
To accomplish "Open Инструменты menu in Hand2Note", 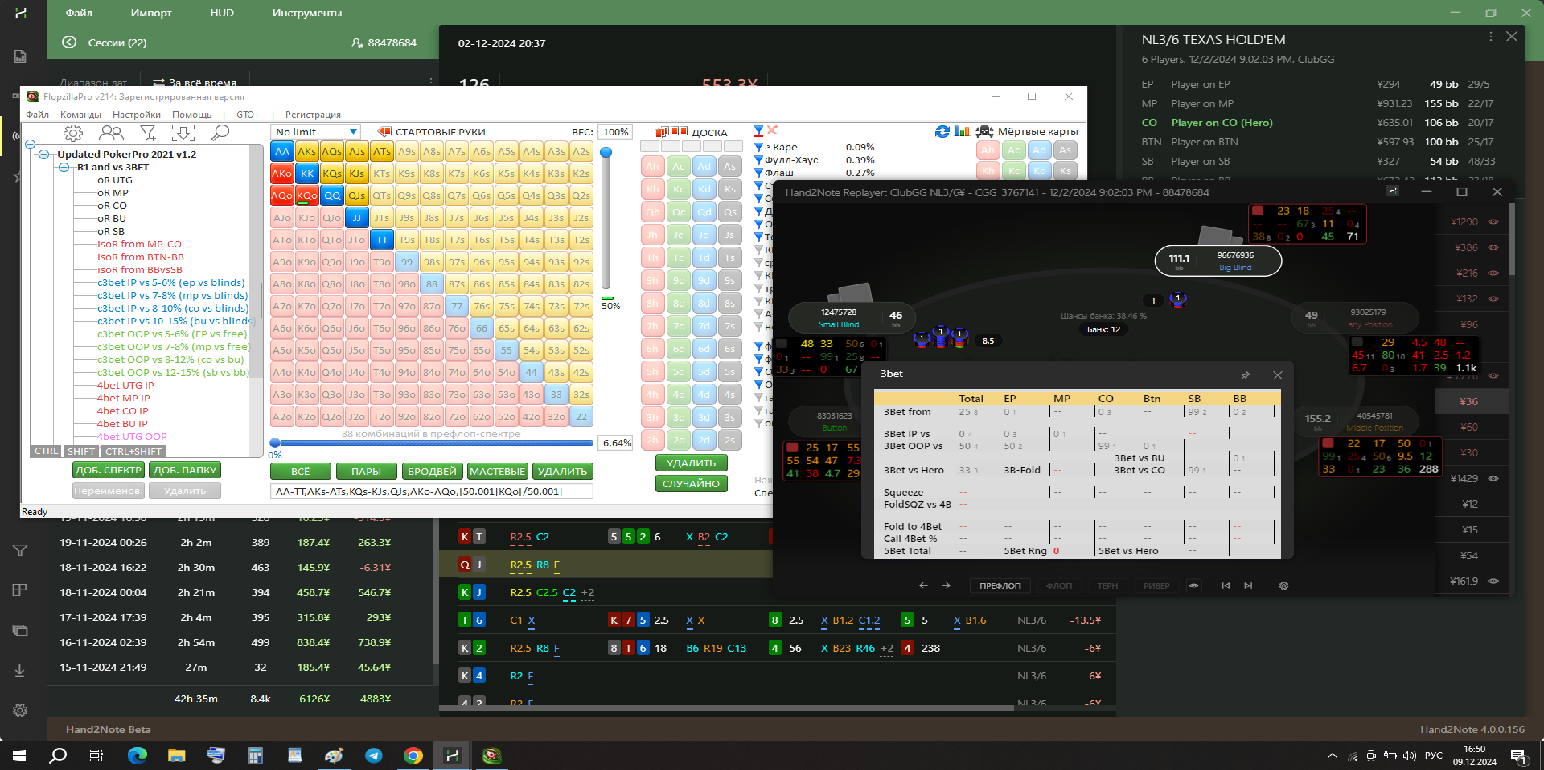I will (307, 15).
